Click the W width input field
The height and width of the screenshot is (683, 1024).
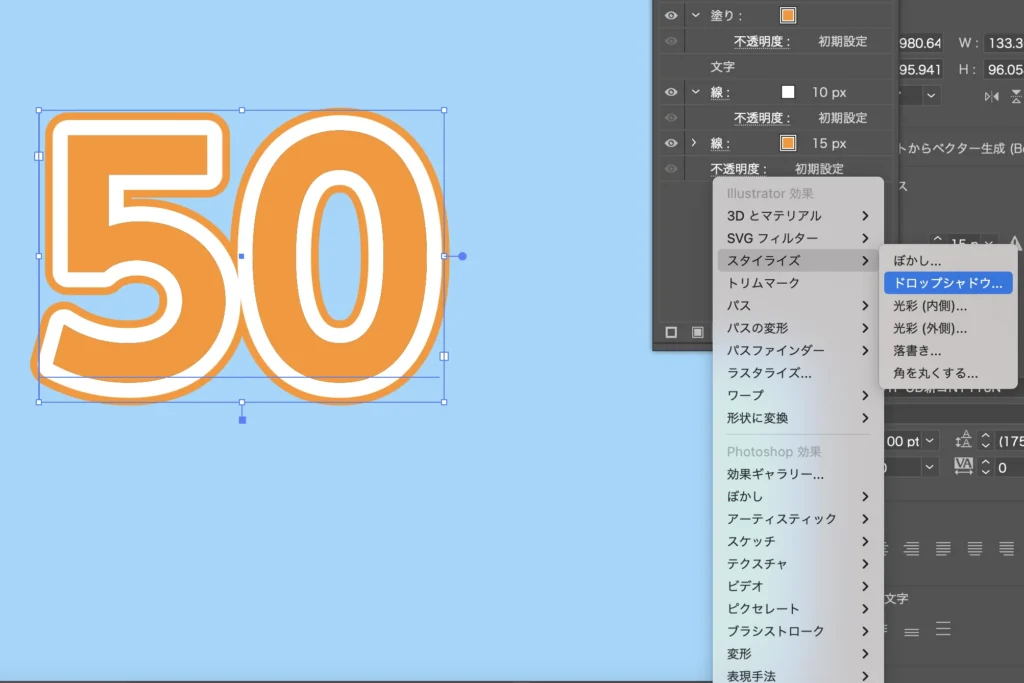click(1003, 43)
